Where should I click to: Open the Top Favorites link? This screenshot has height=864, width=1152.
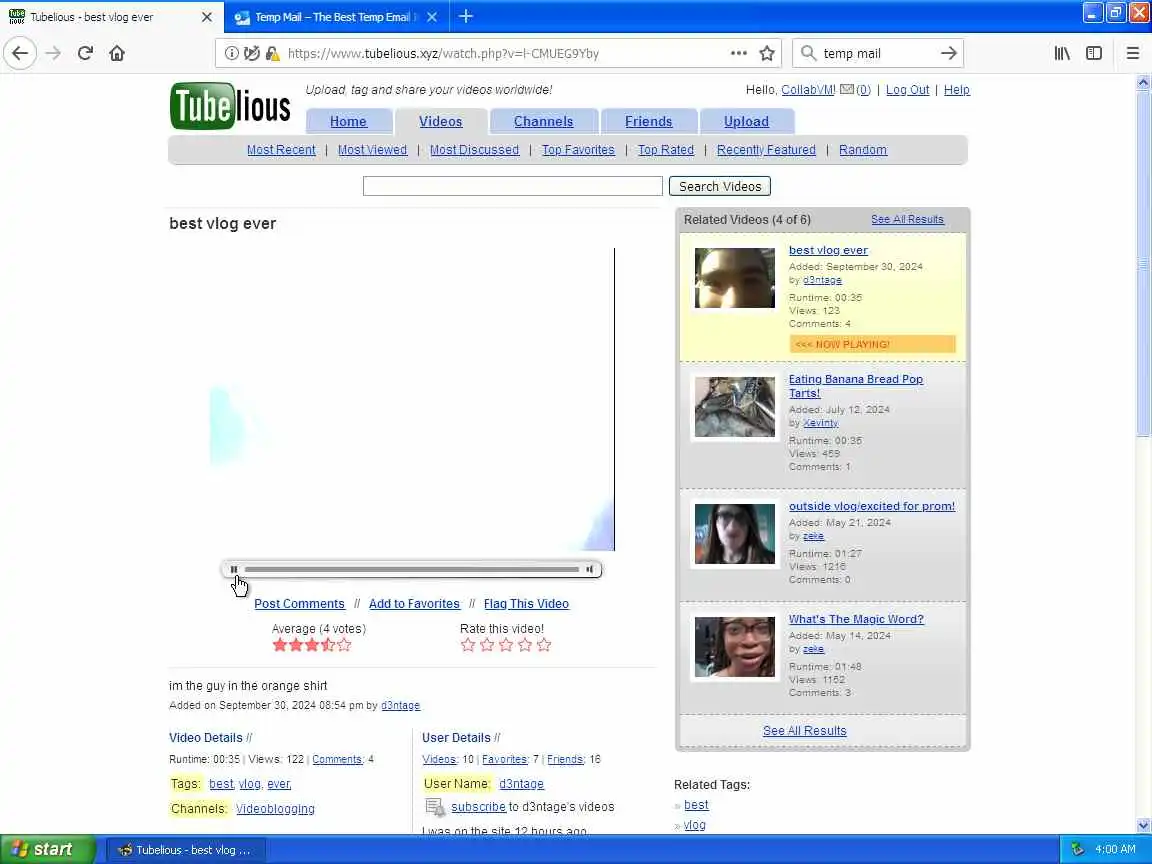[578, 150]
